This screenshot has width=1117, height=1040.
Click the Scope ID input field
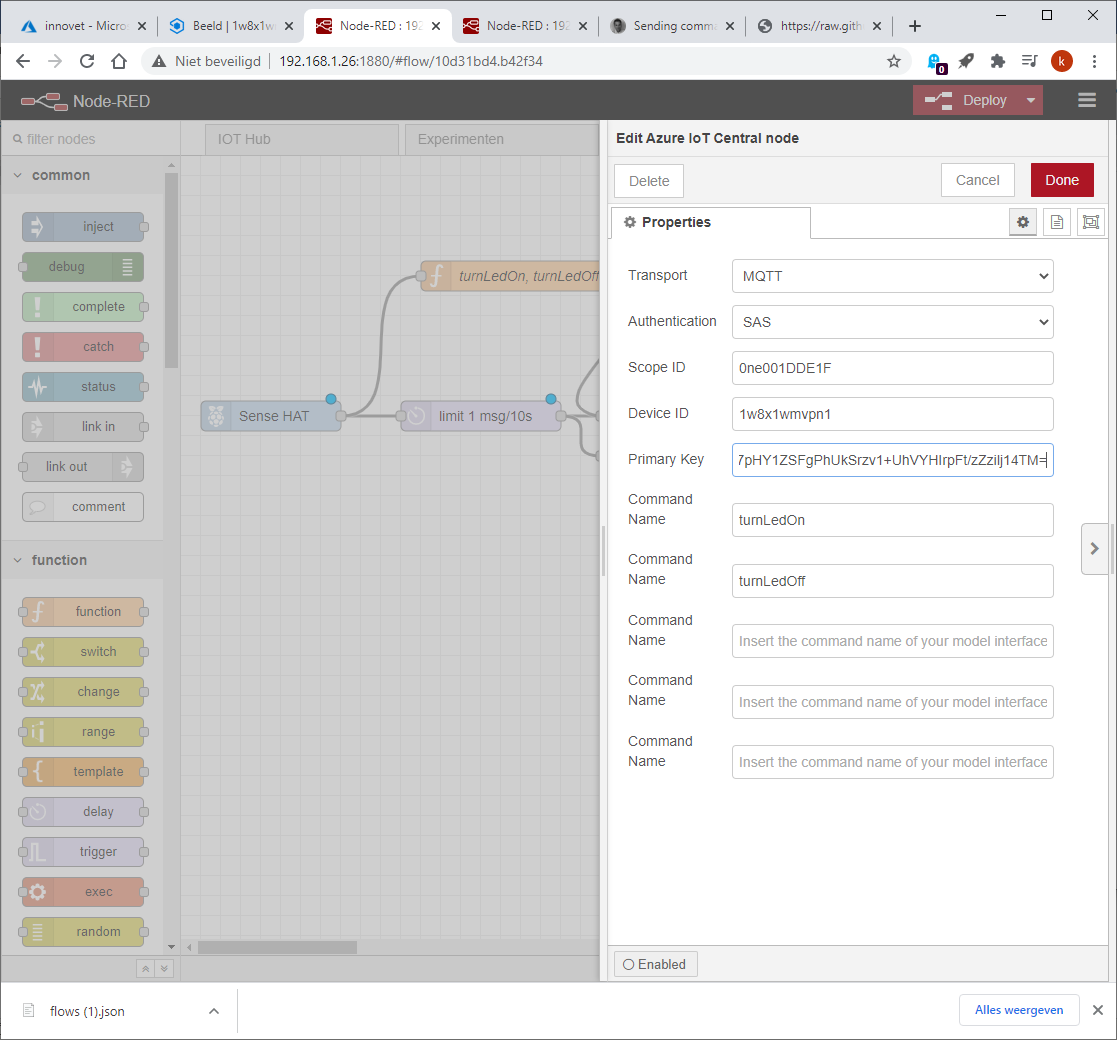click(x=893, y=368)
